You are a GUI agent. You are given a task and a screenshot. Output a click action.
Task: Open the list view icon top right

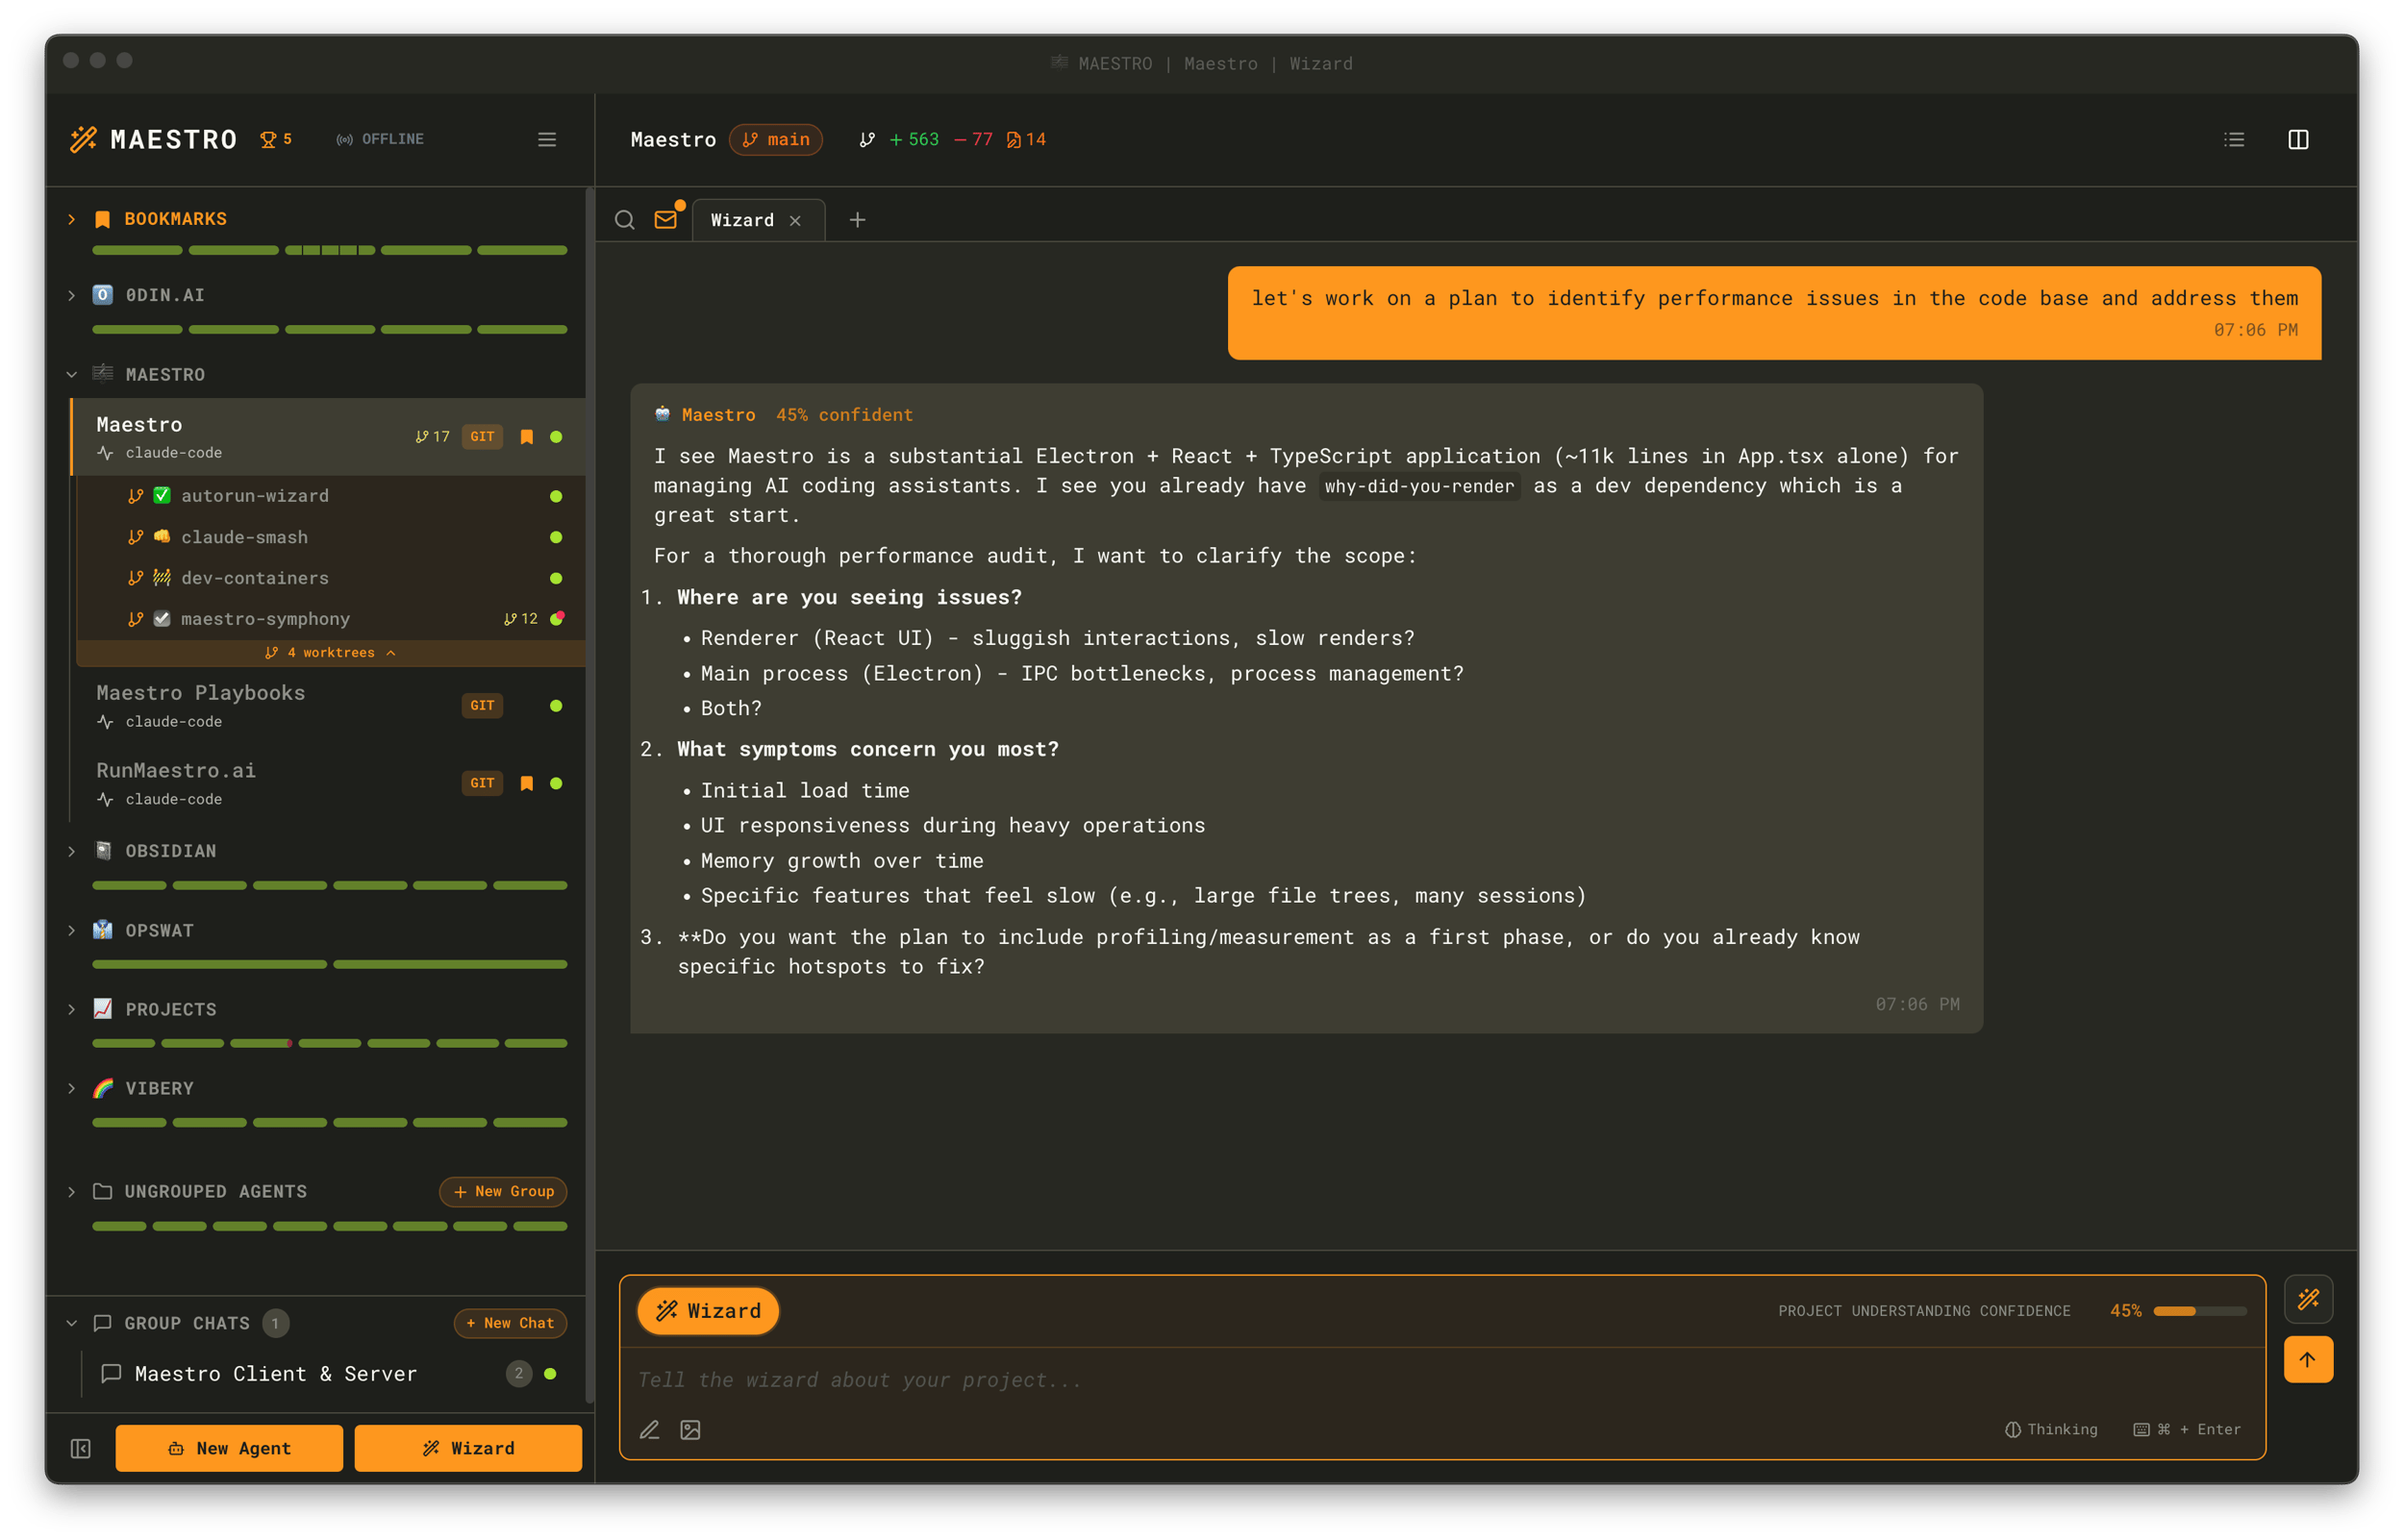coord(2234,139)
